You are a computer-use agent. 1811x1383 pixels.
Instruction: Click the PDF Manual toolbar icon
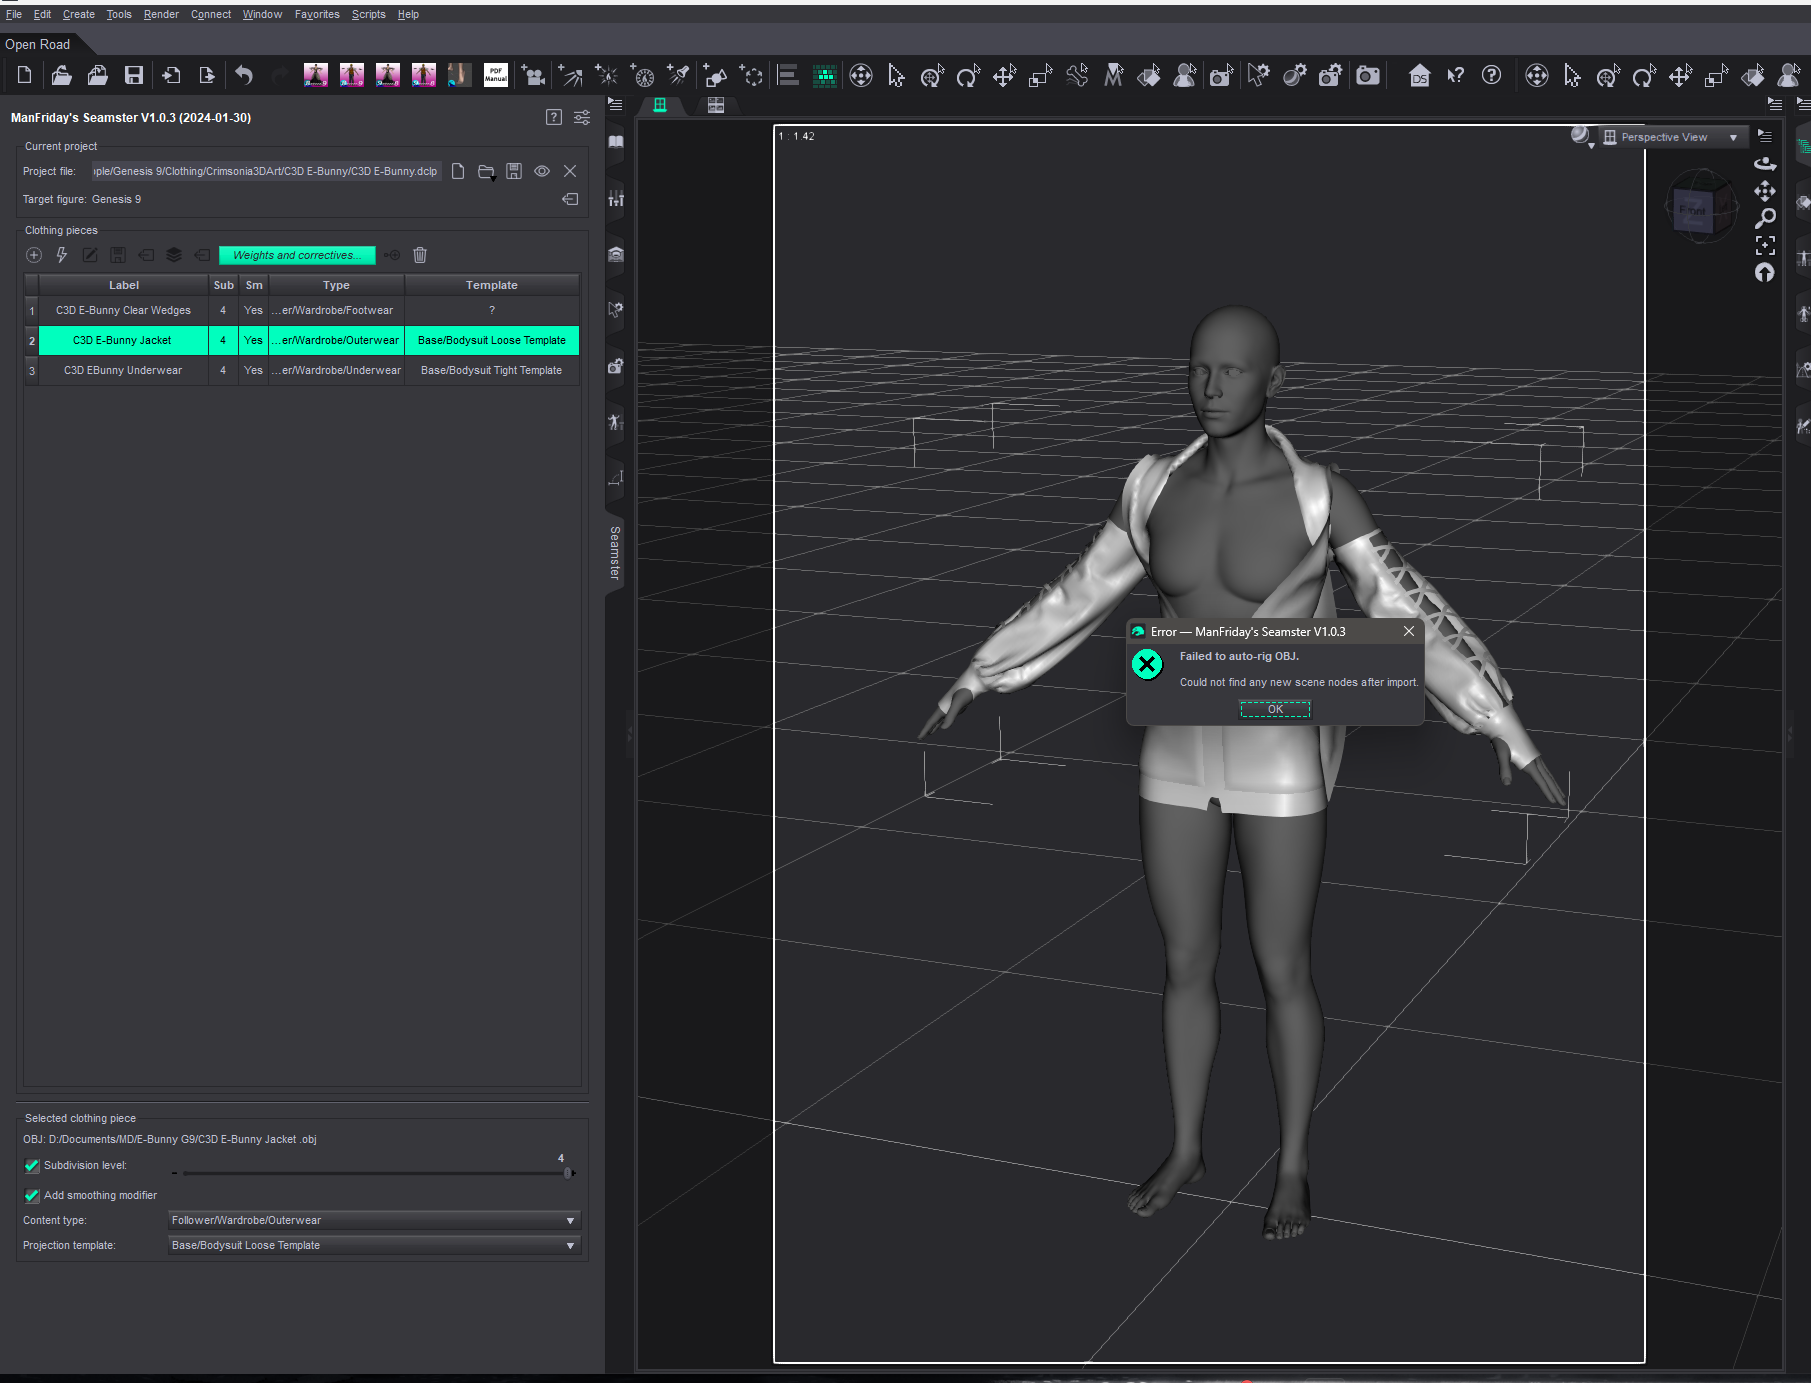point(496,75)
